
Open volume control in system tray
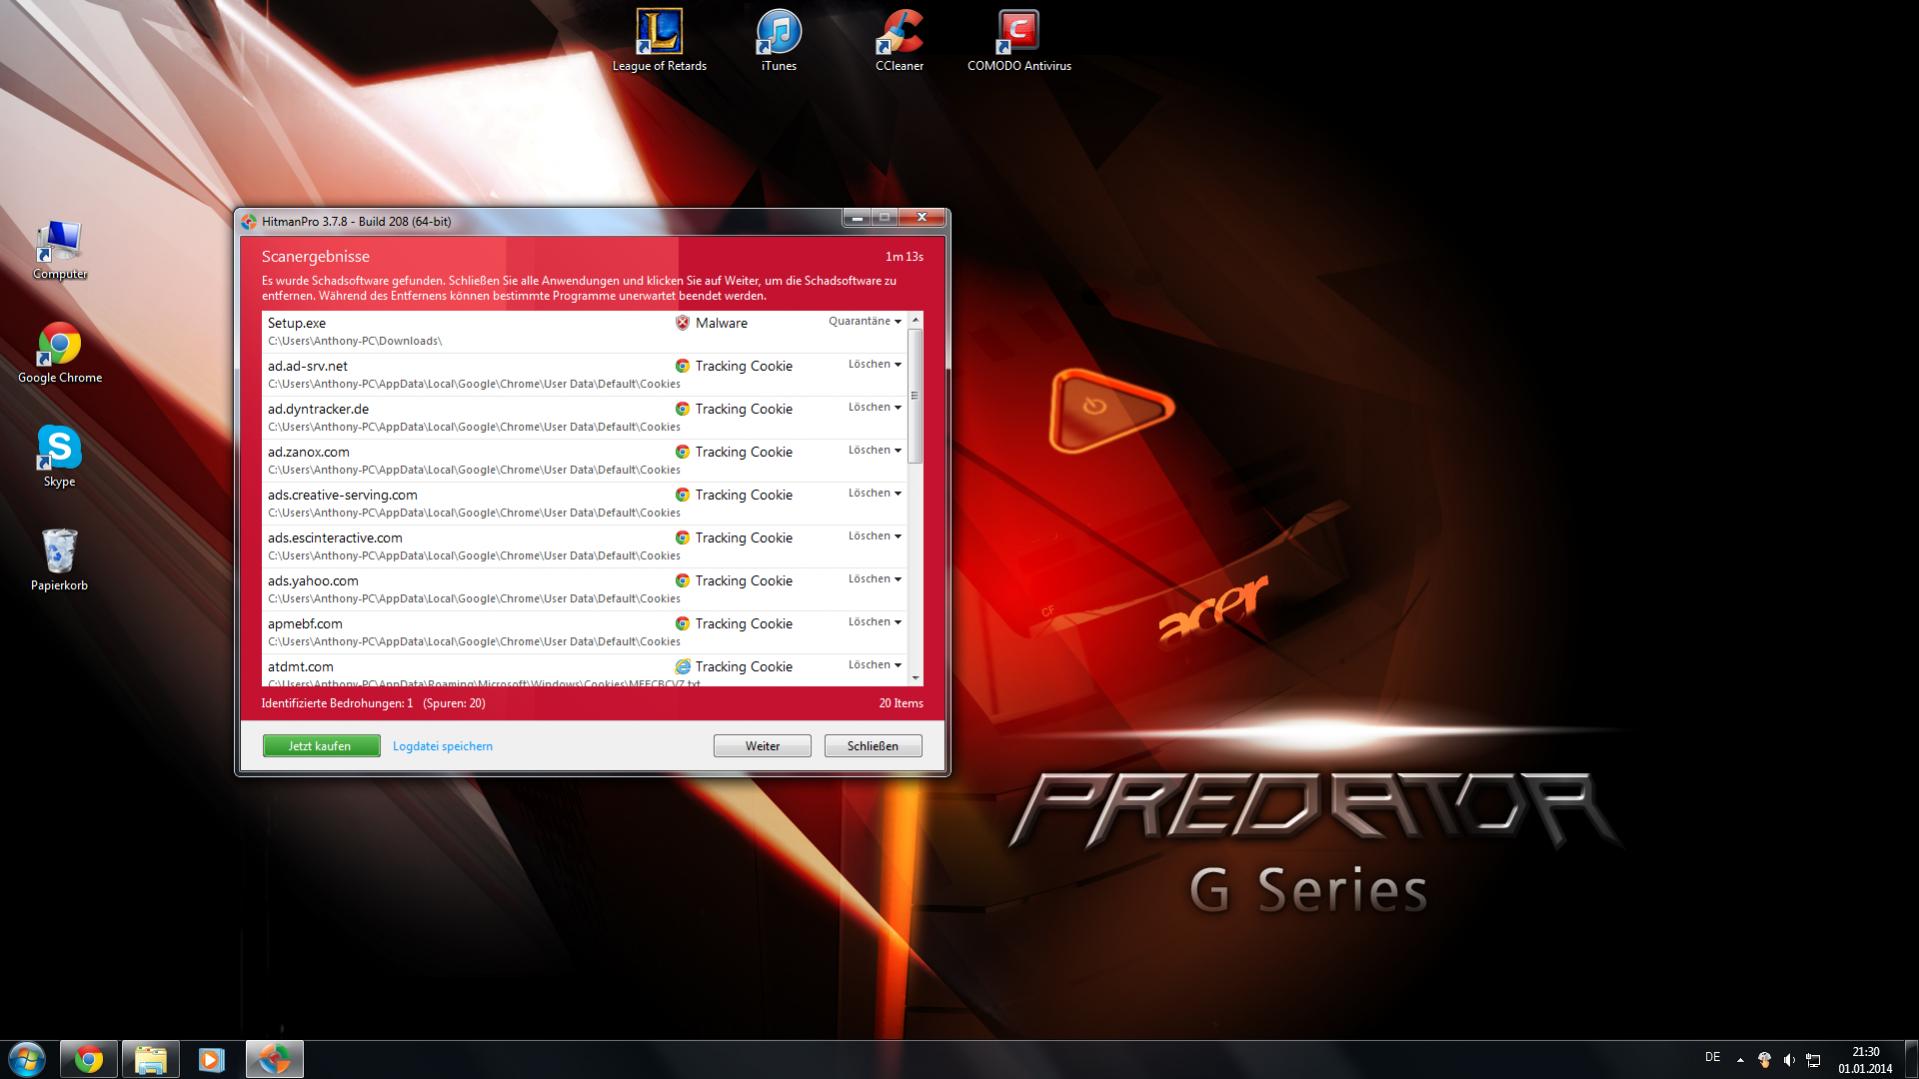[1789, 1059]
